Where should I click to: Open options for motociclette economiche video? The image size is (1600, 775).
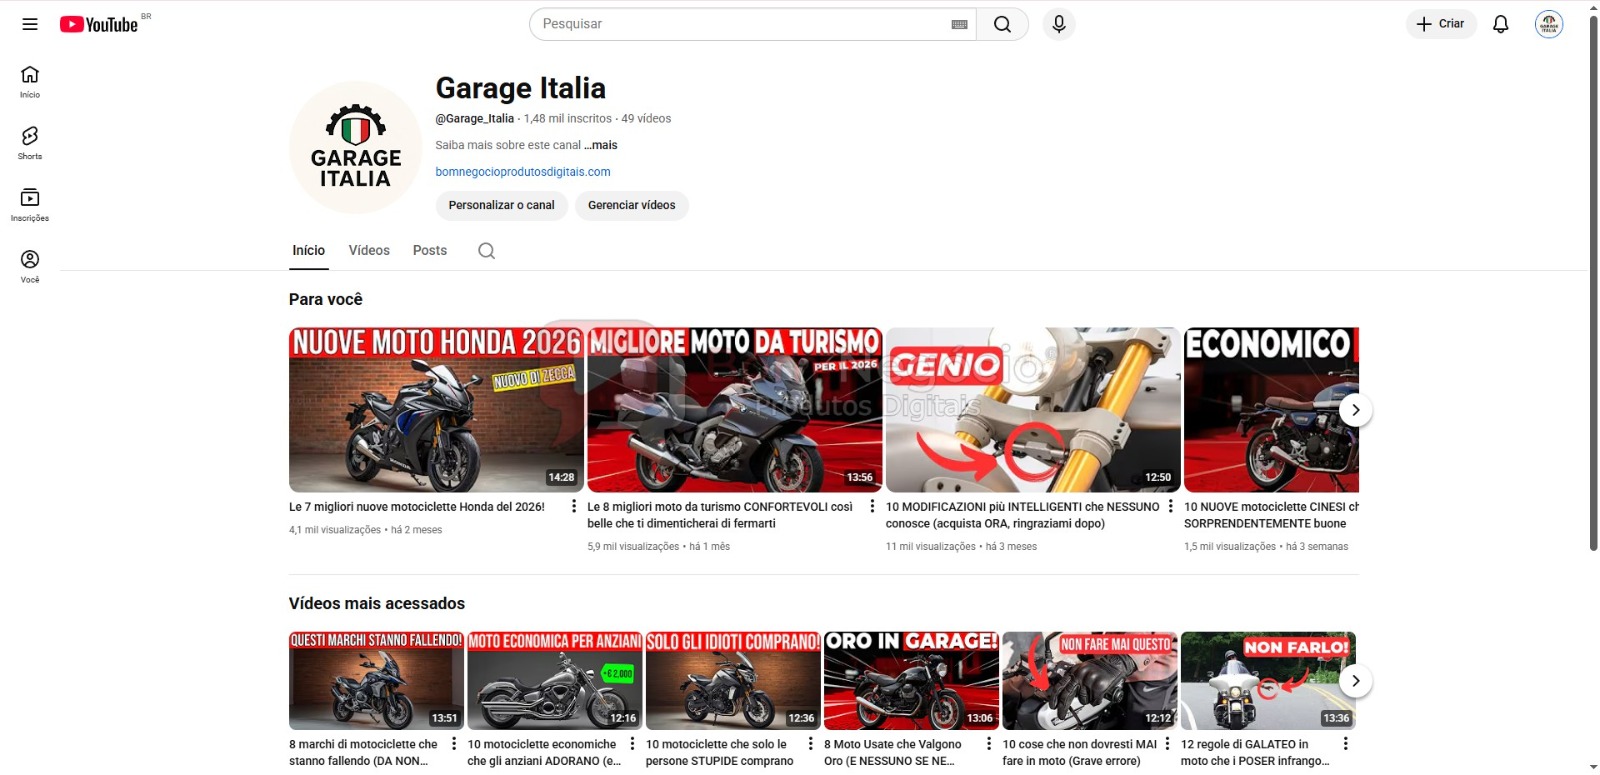pyautogui.click(x=632, y=744)
